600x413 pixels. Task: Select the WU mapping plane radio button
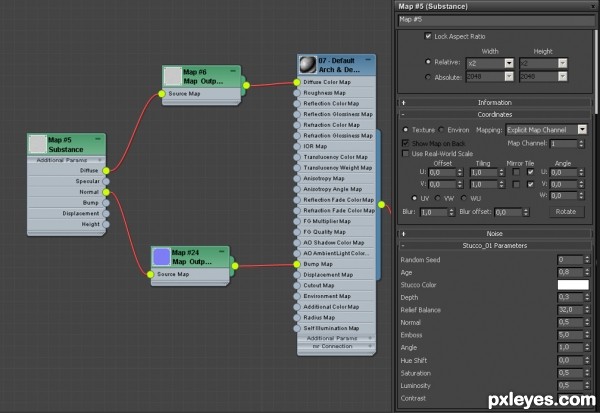[464, 198]
